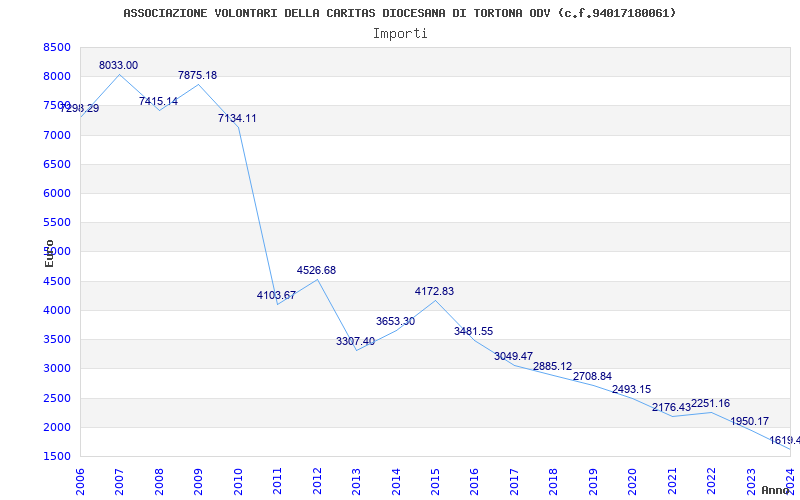Select data label 3653.30
800x500 pixels.
click(x=395, y=321)
